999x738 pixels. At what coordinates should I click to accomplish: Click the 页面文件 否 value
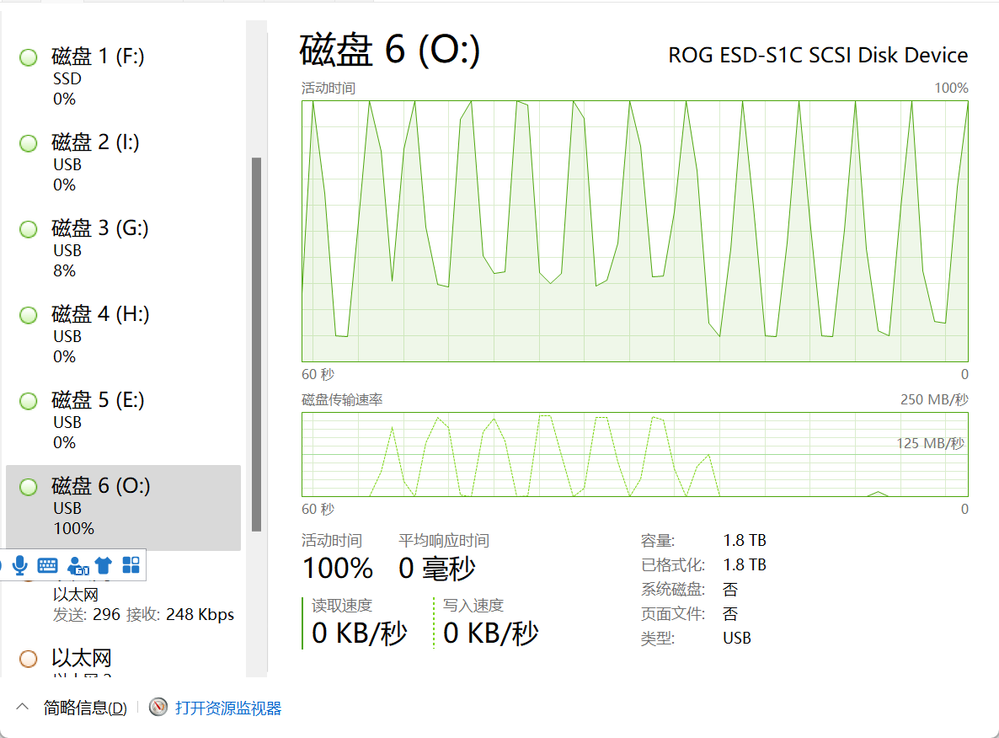(x=730, y=614)
